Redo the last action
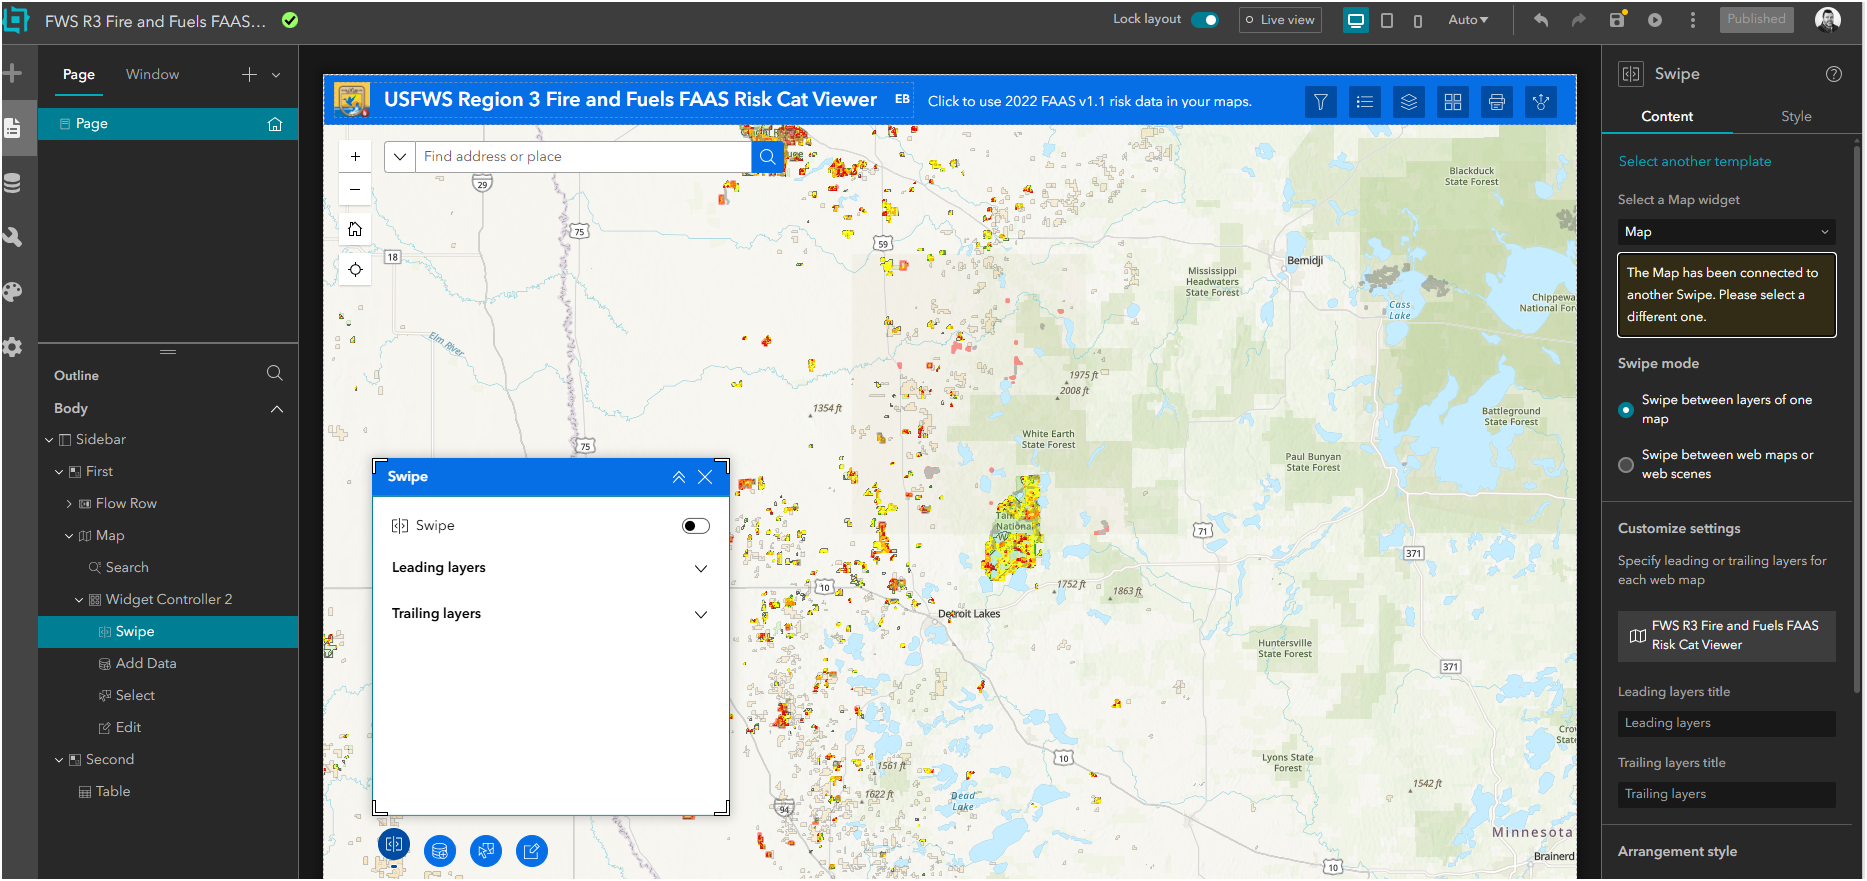The width and height of the screenshot is (1867, 881). (1579, 20)
